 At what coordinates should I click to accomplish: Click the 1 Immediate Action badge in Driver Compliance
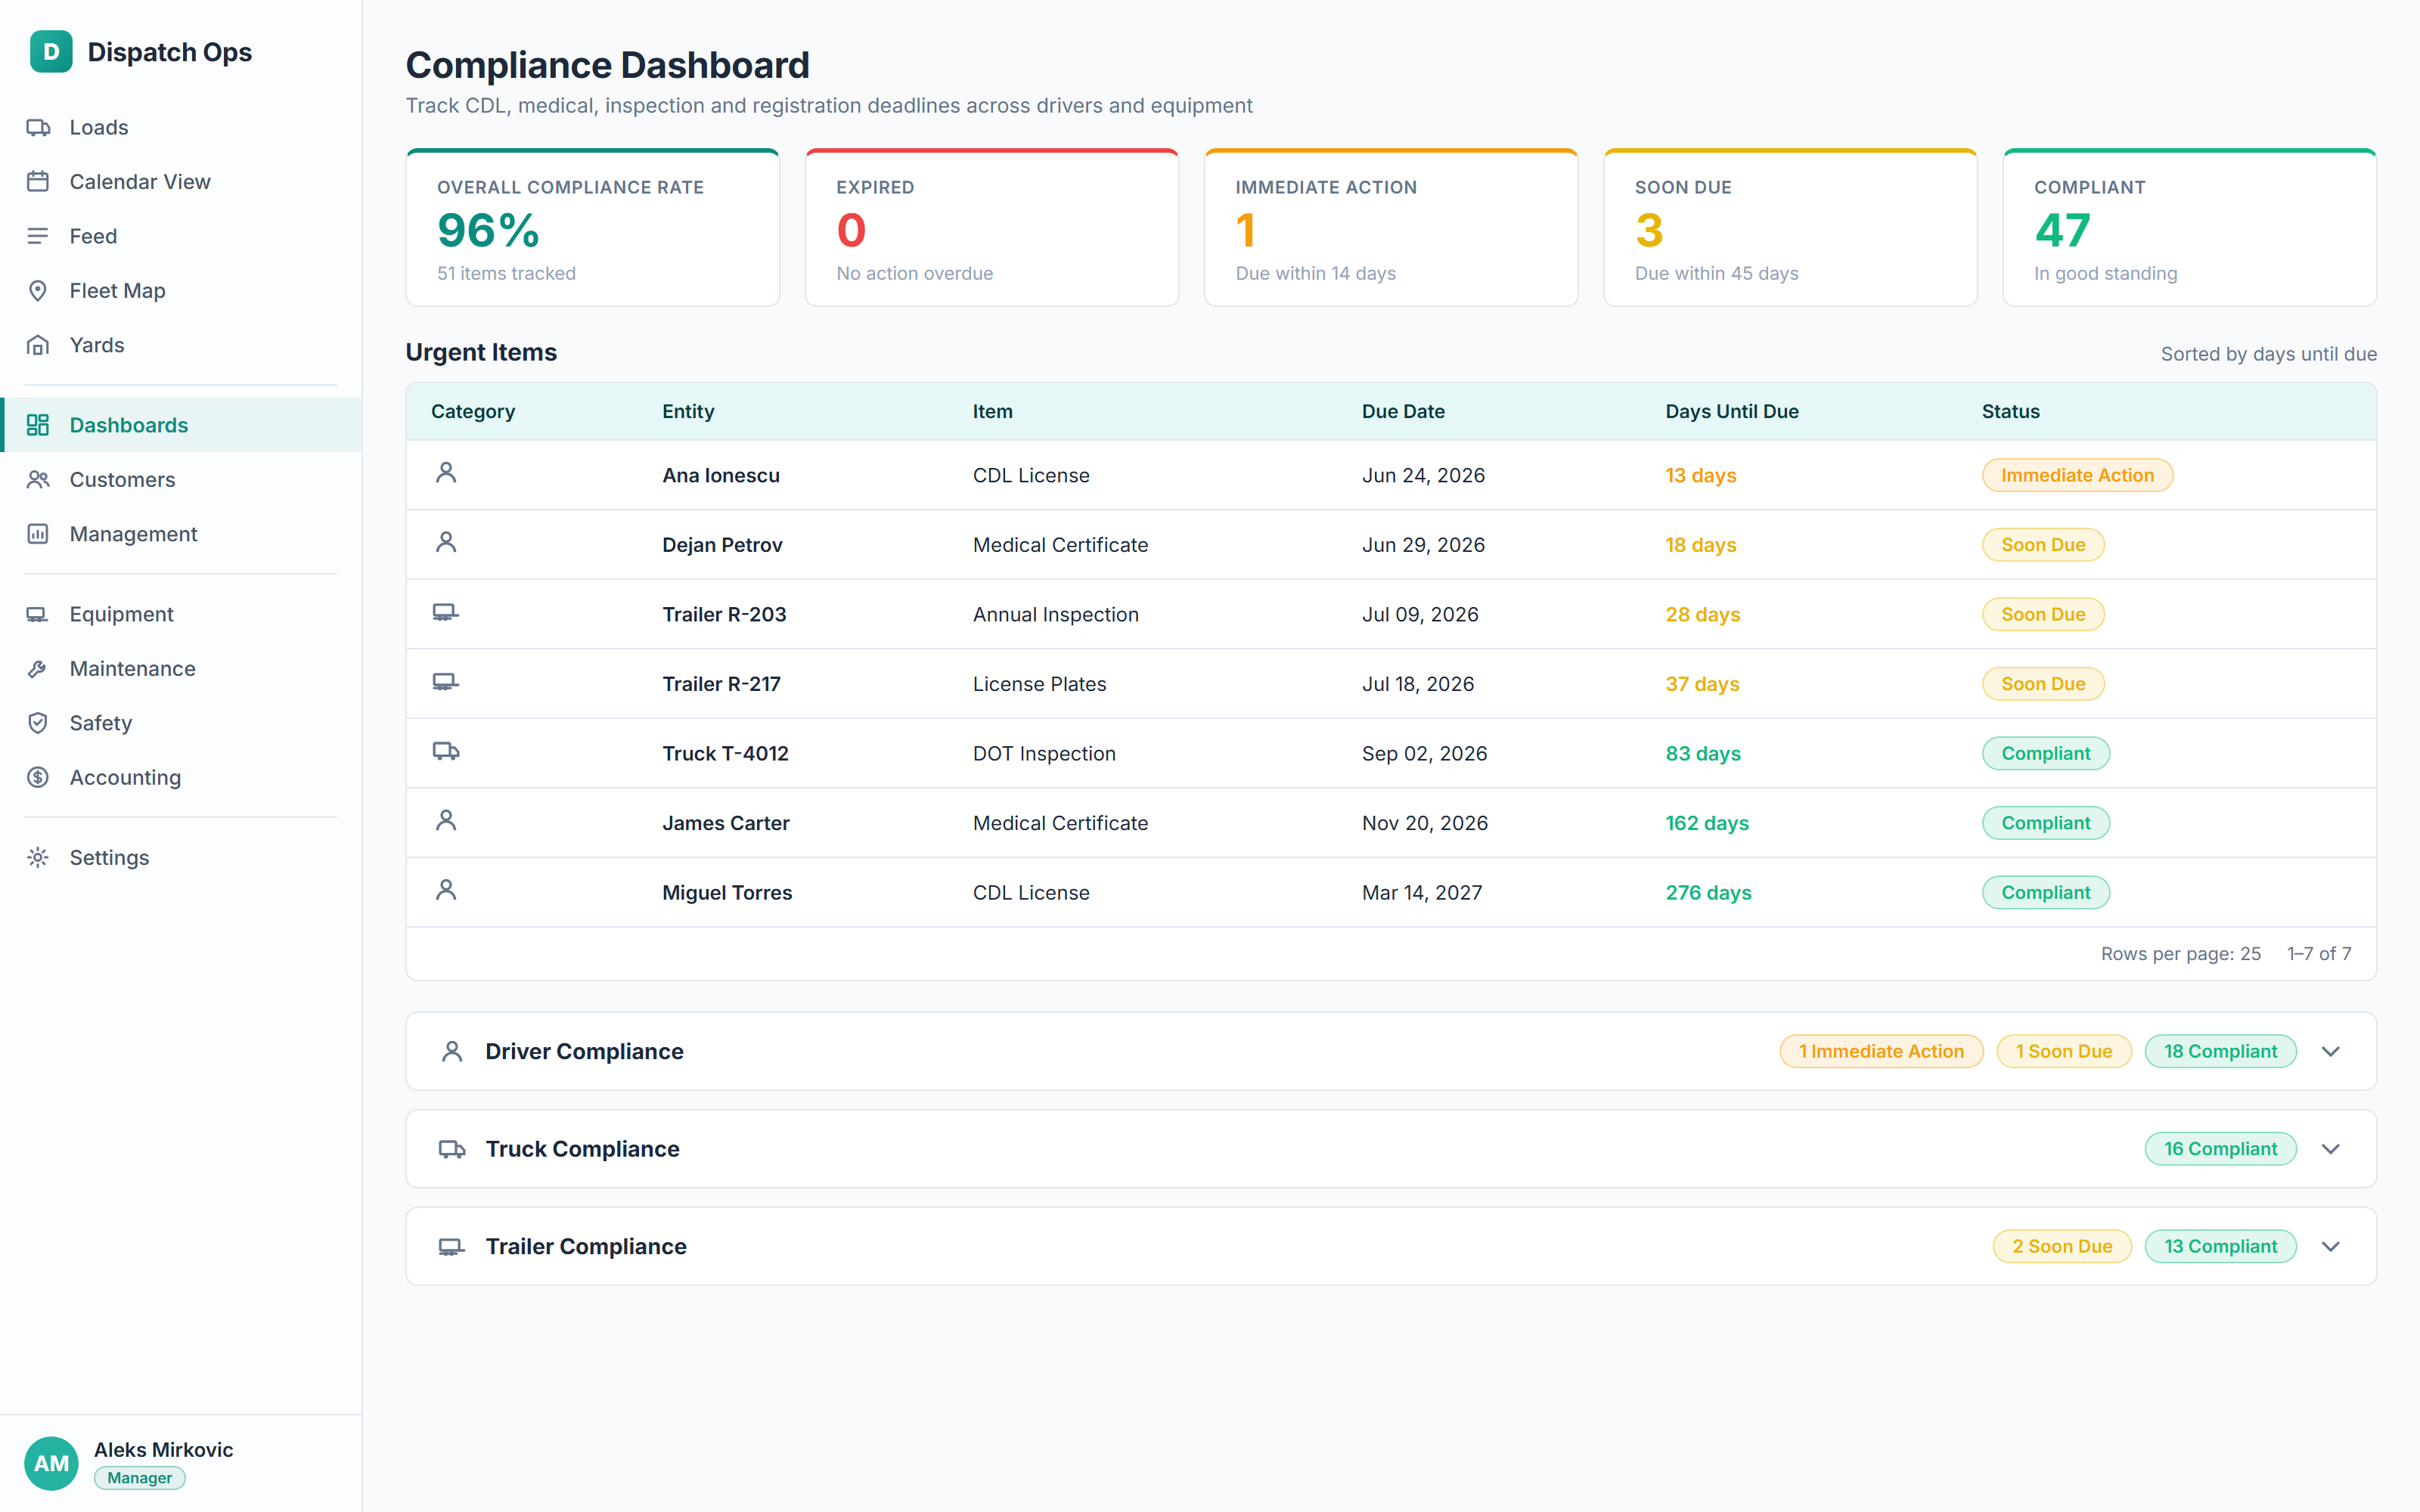(x=1881, y=1052)
